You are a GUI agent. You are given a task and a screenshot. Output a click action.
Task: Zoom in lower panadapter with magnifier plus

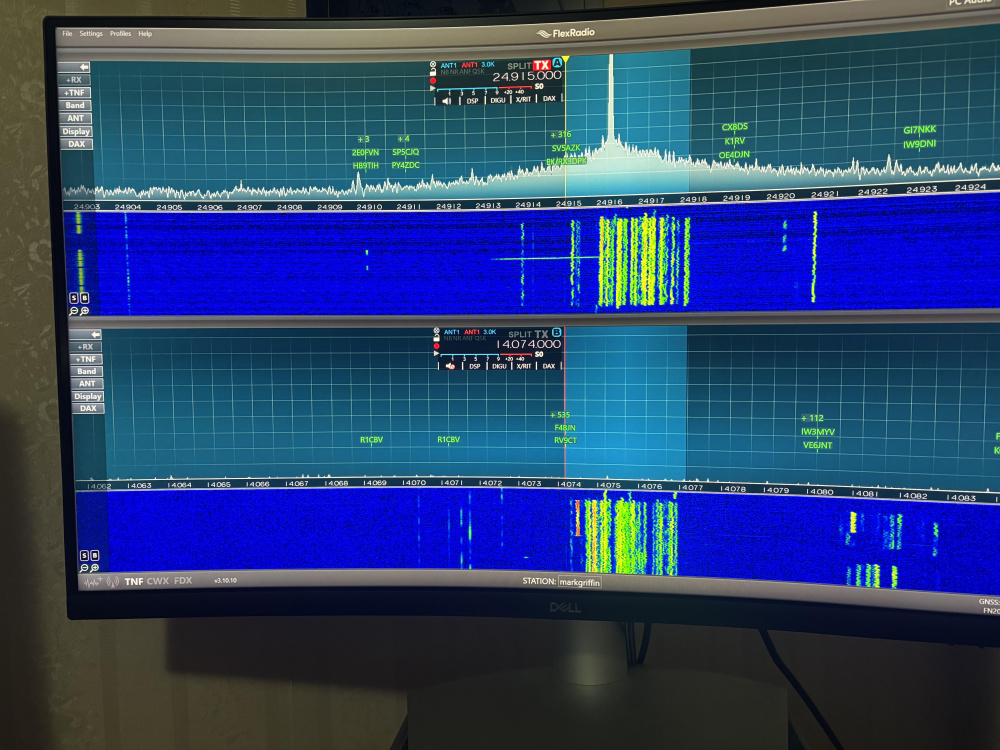94,568
